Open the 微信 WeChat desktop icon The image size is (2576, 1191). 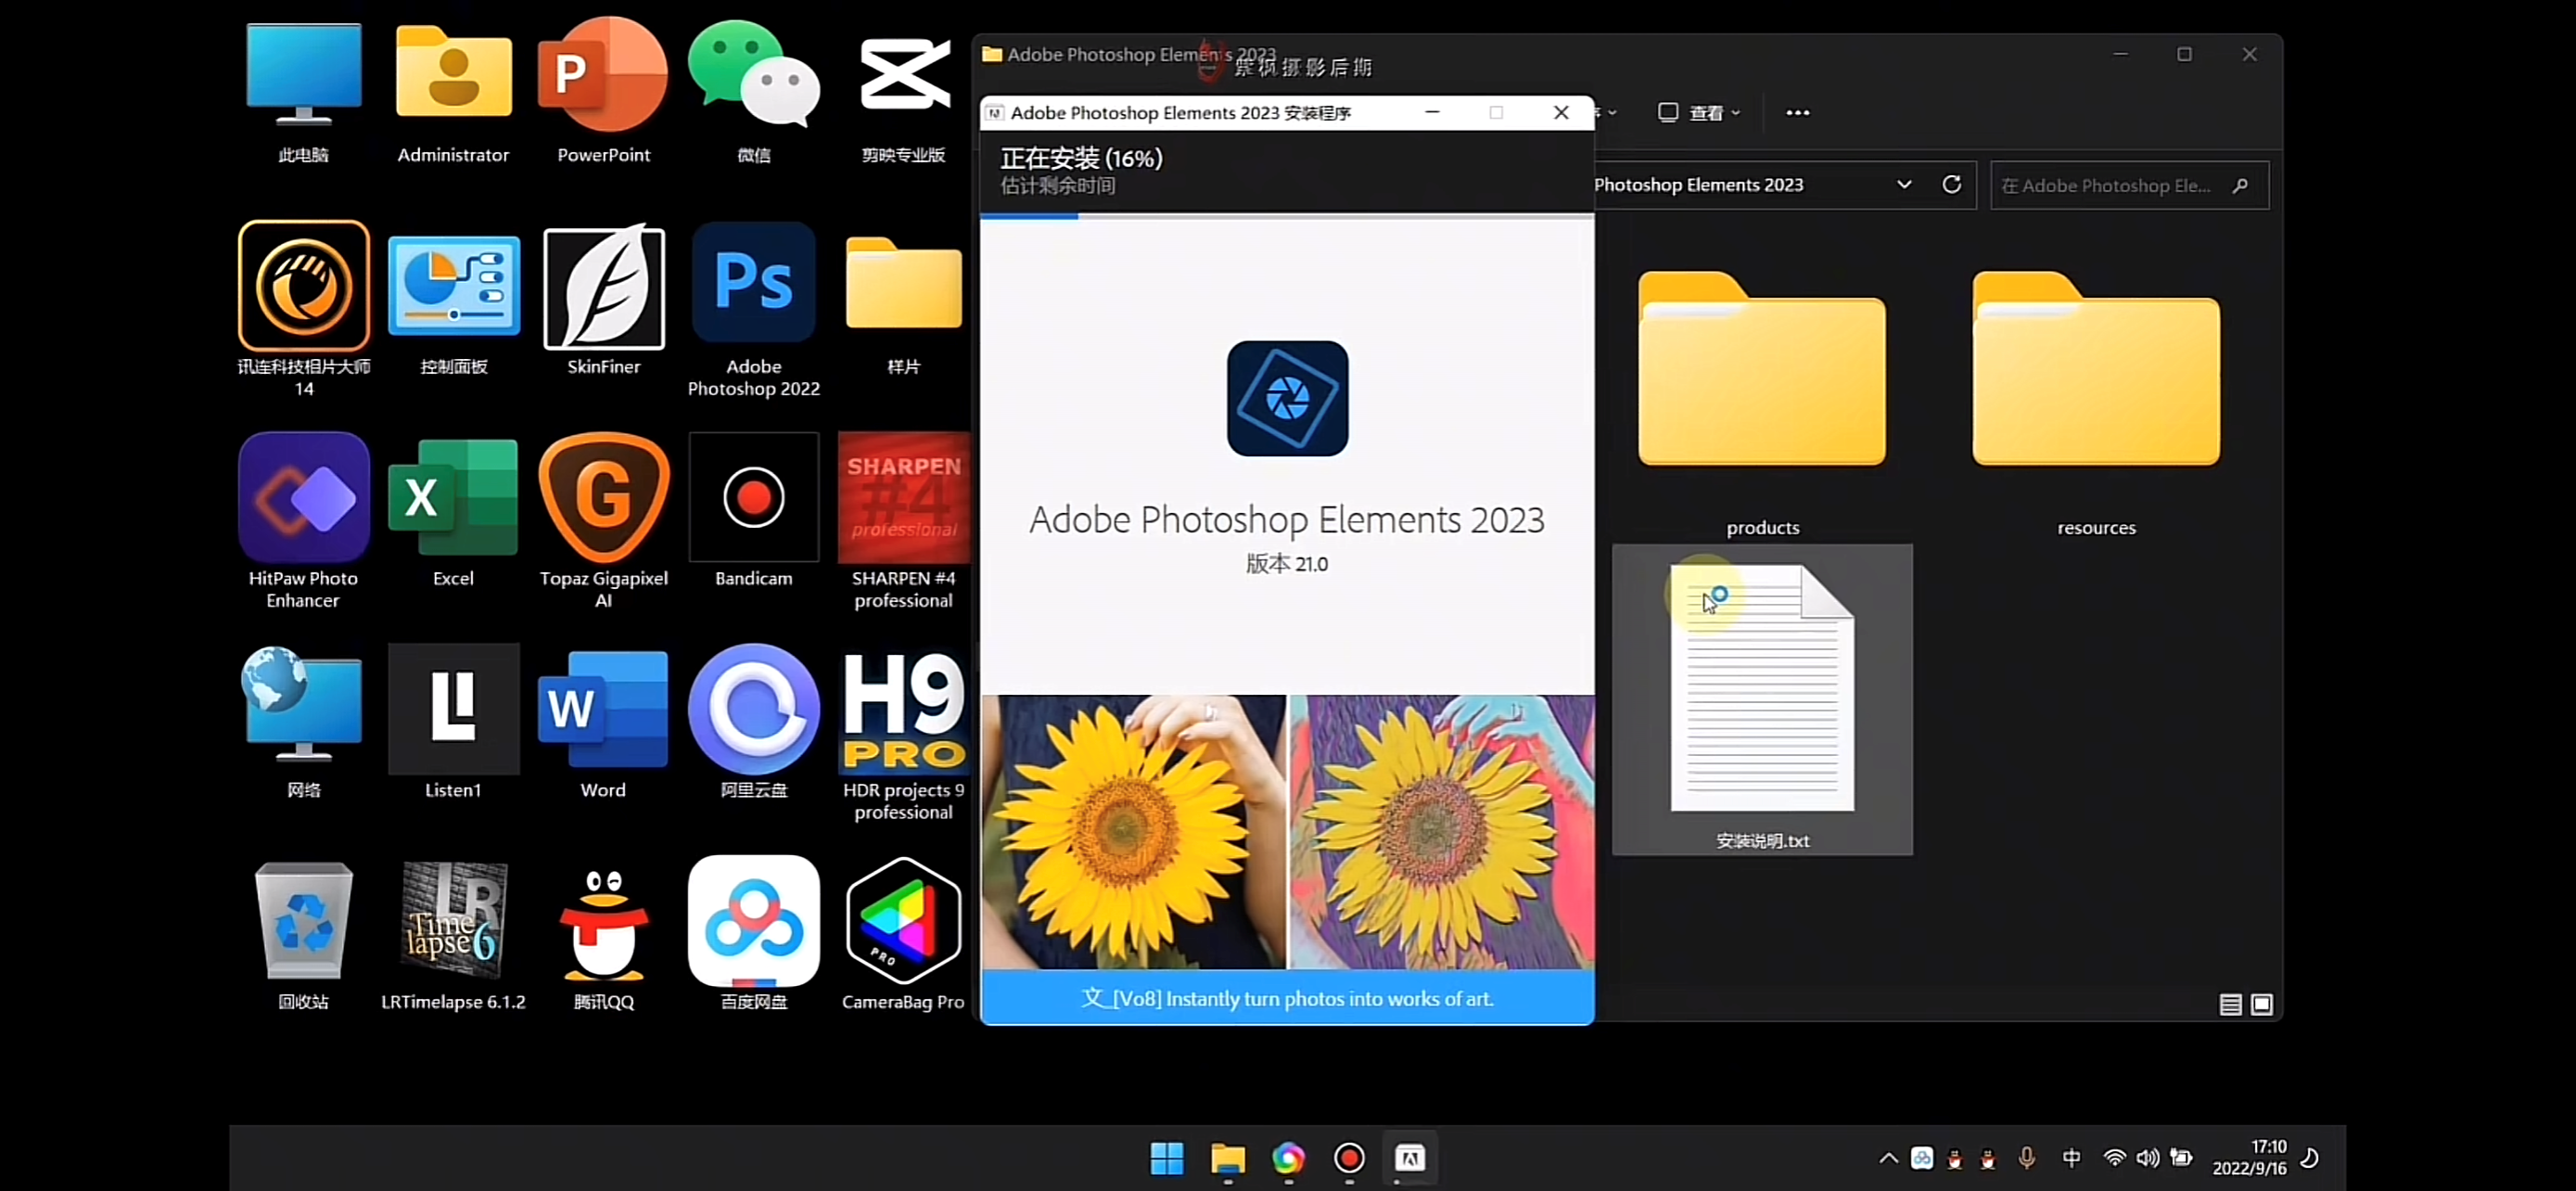(754, 92)
